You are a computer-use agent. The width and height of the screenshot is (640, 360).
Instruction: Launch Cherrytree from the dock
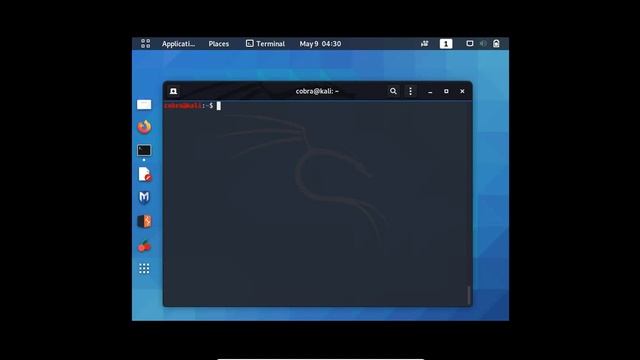click(144, 246)
